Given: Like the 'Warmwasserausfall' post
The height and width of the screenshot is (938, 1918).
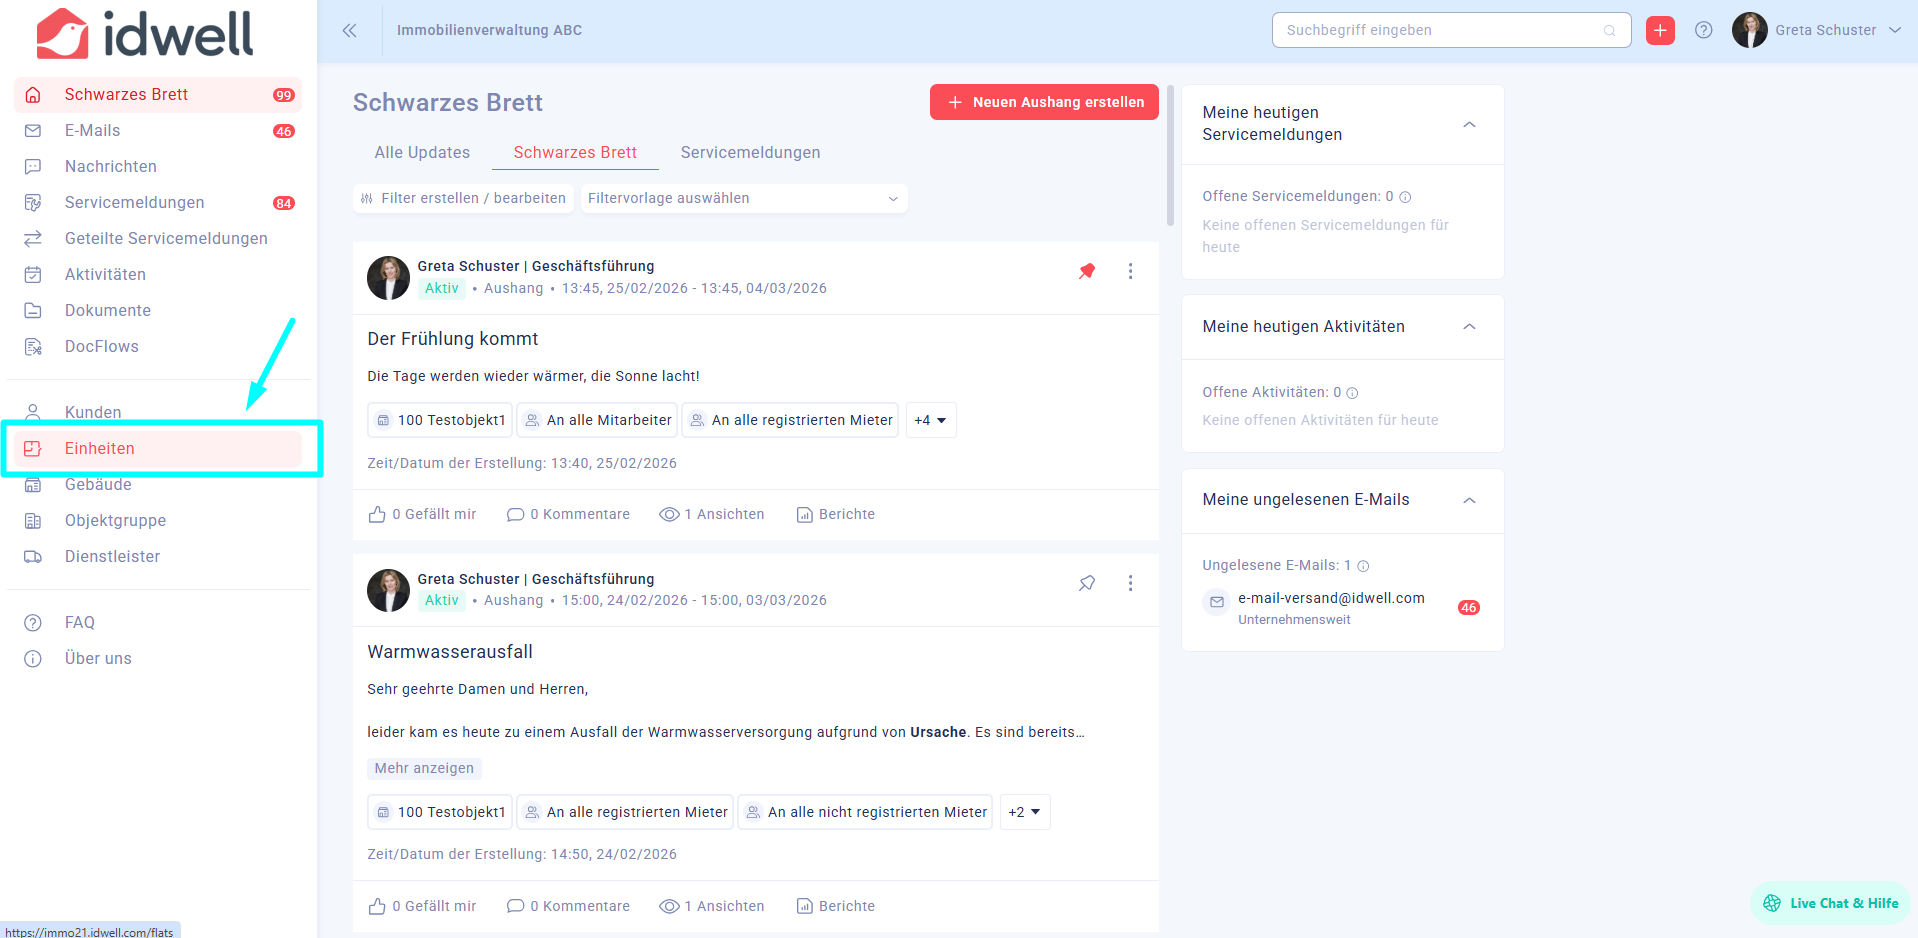Looking at the screenshot, I should [422, 906].
